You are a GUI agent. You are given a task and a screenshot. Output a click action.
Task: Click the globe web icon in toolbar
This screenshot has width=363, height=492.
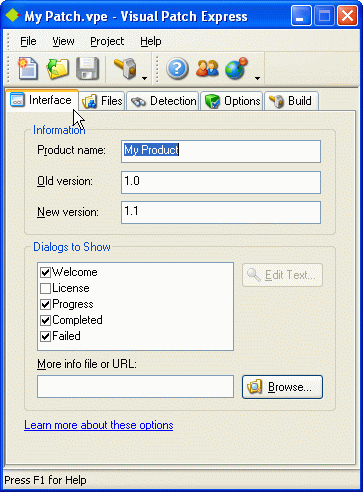[236, 69]
